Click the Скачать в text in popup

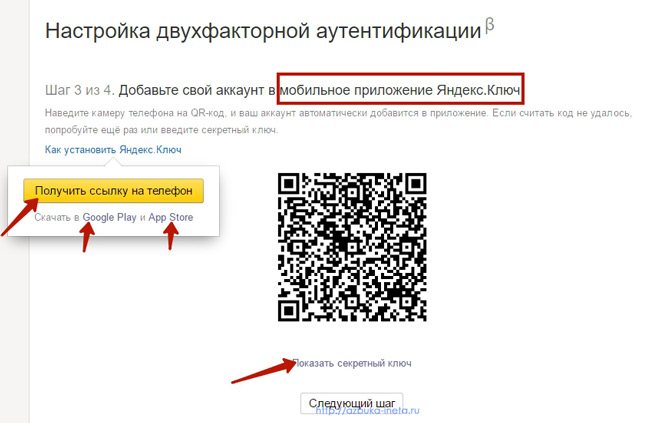(57, 217)
